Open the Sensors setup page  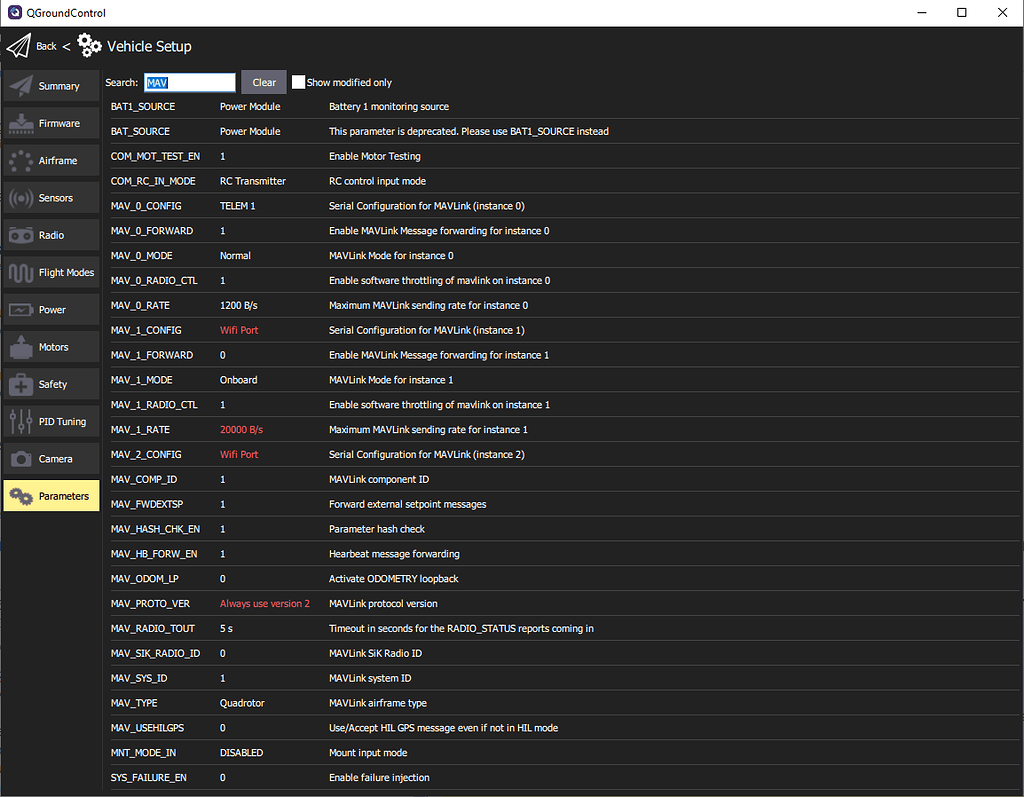(50, 198)
